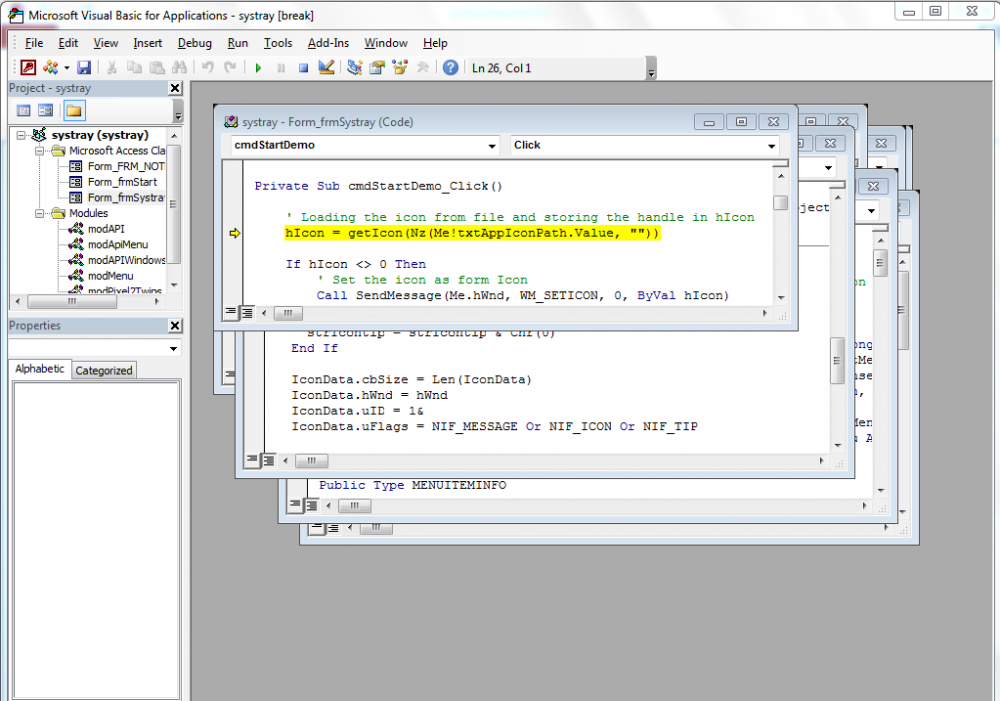Select the modMenu module
Viewport: 1000px width, 701px height.
coord(110,276)
